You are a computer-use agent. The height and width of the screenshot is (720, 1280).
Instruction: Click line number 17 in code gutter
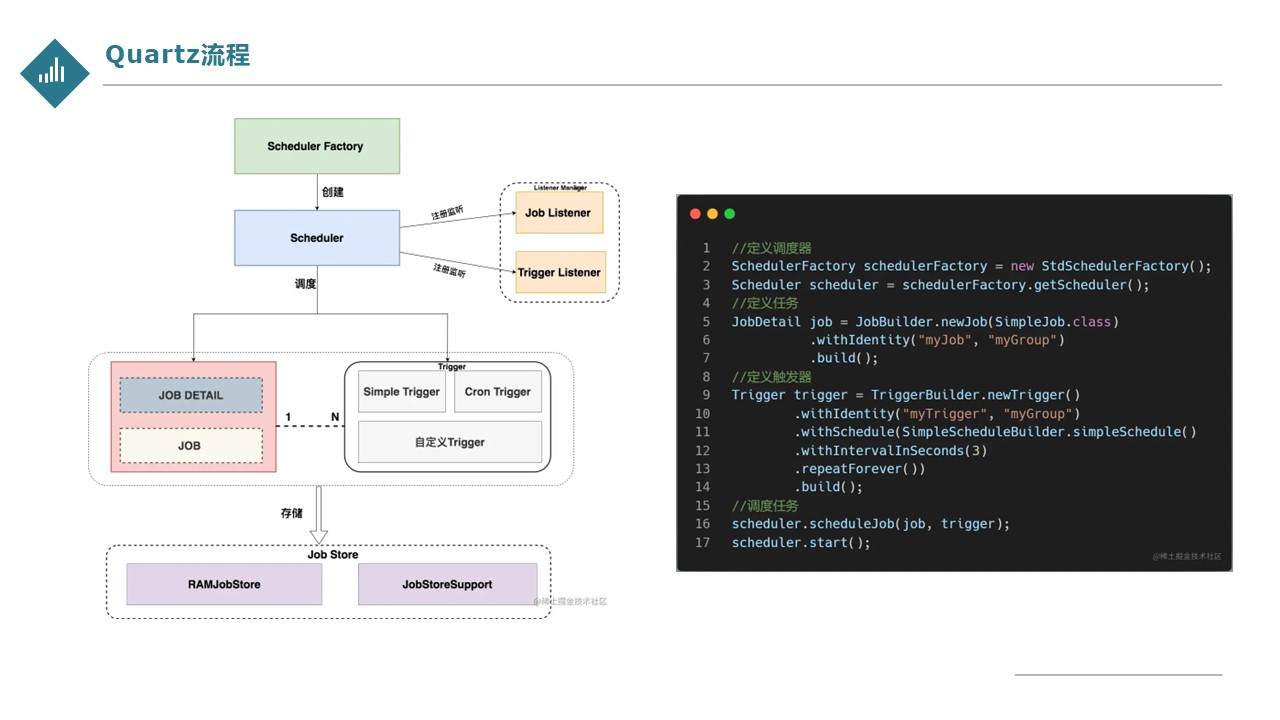click(x=702, y=543)
